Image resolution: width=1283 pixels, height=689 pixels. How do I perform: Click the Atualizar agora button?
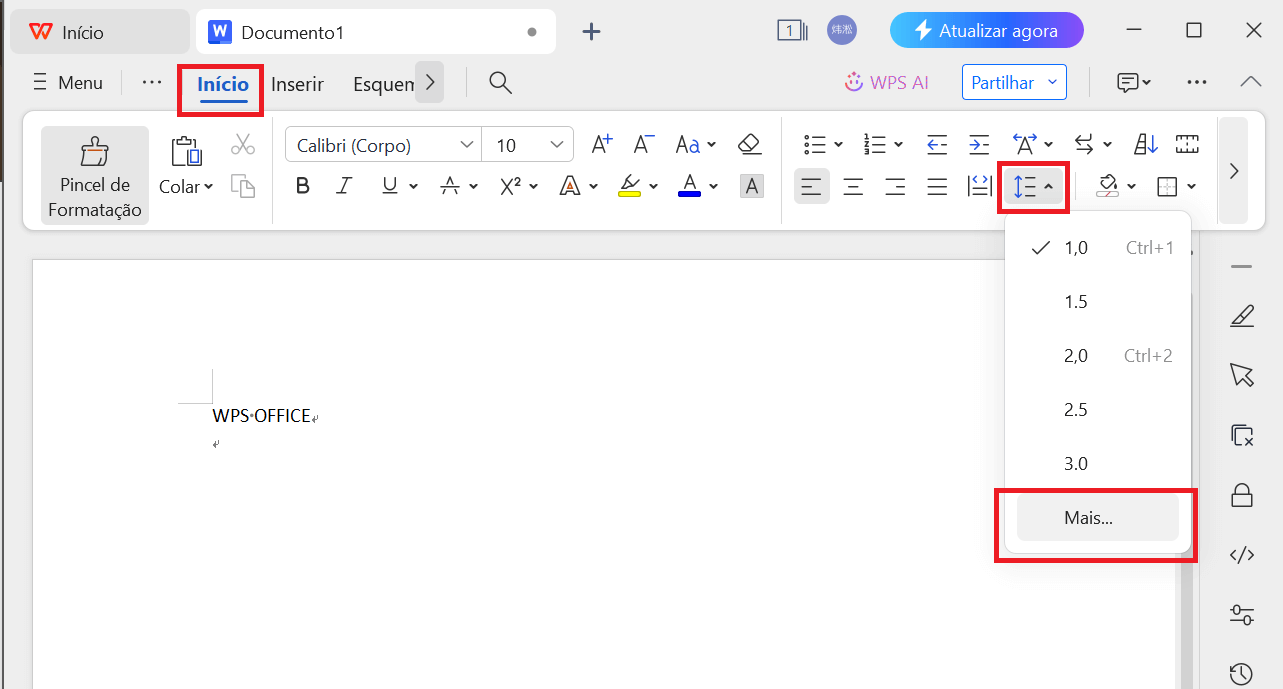pyautogui.click(x=987, y=30)
